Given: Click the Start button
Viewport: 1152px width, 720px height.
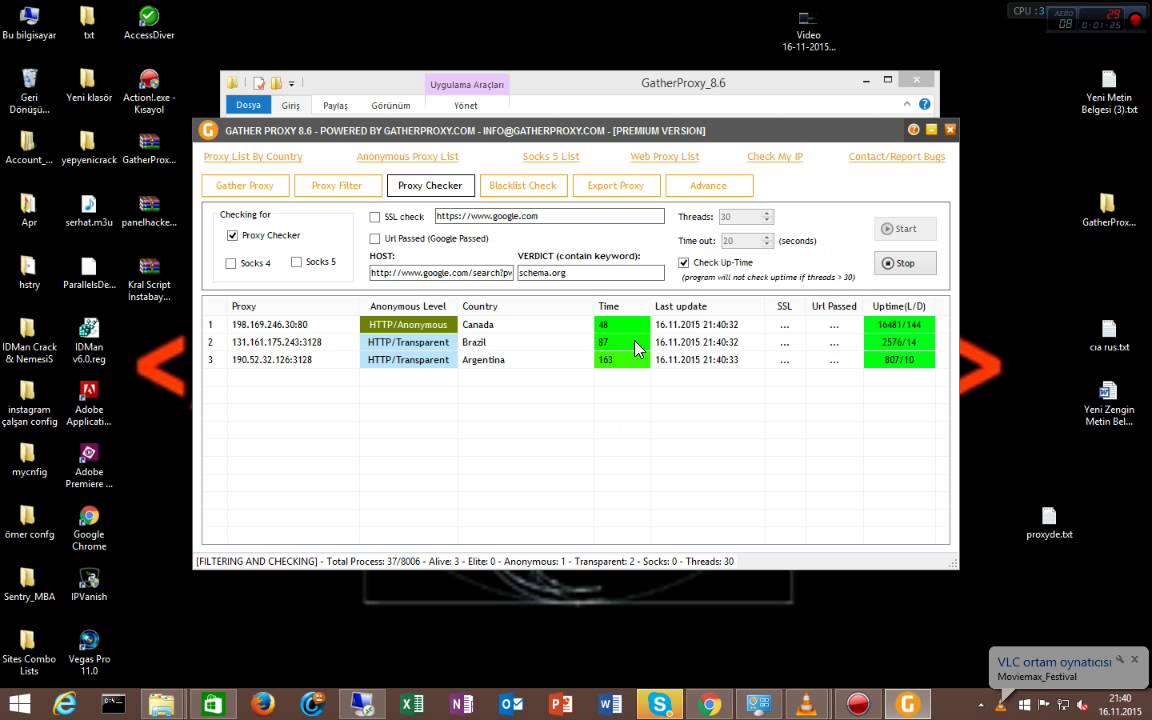Looking at the screenshot, I should 905,228.
